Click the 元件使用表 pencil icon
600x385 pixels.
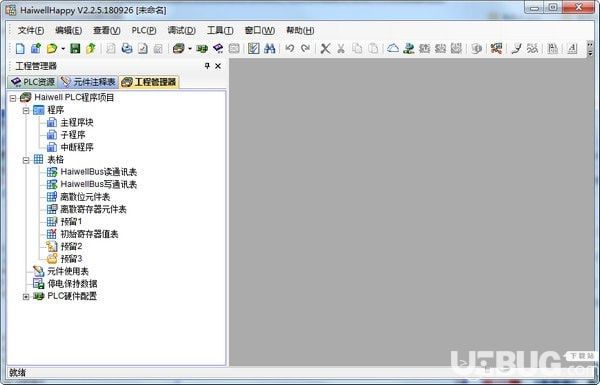39,271
